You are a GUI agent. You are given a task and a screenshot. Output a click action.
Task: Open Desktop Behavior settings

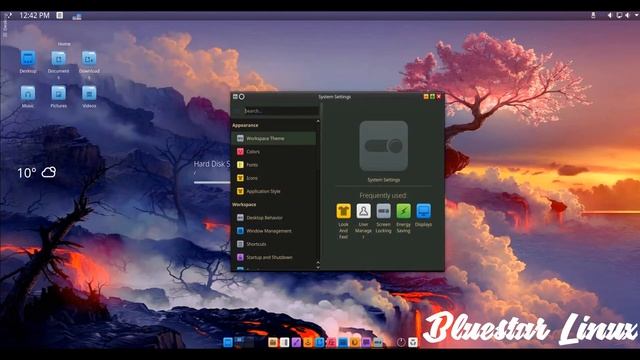pyautogui.click(x=274, y=218)
